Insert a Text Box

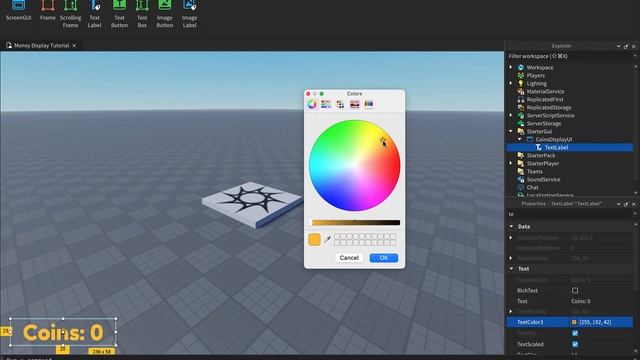pyautogui.click(x=142, y=14)
